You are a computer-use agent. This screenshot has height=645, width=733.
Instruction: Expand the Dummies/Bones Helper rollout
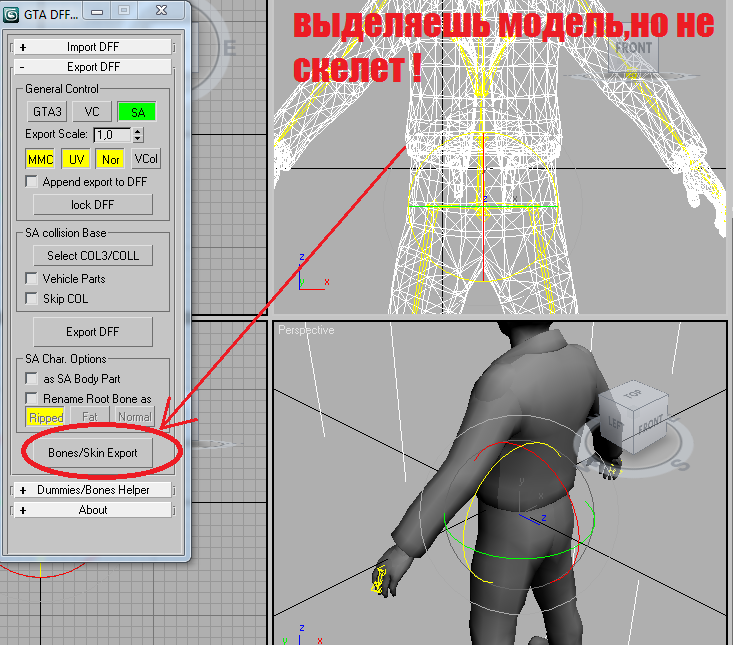(93, 490)
